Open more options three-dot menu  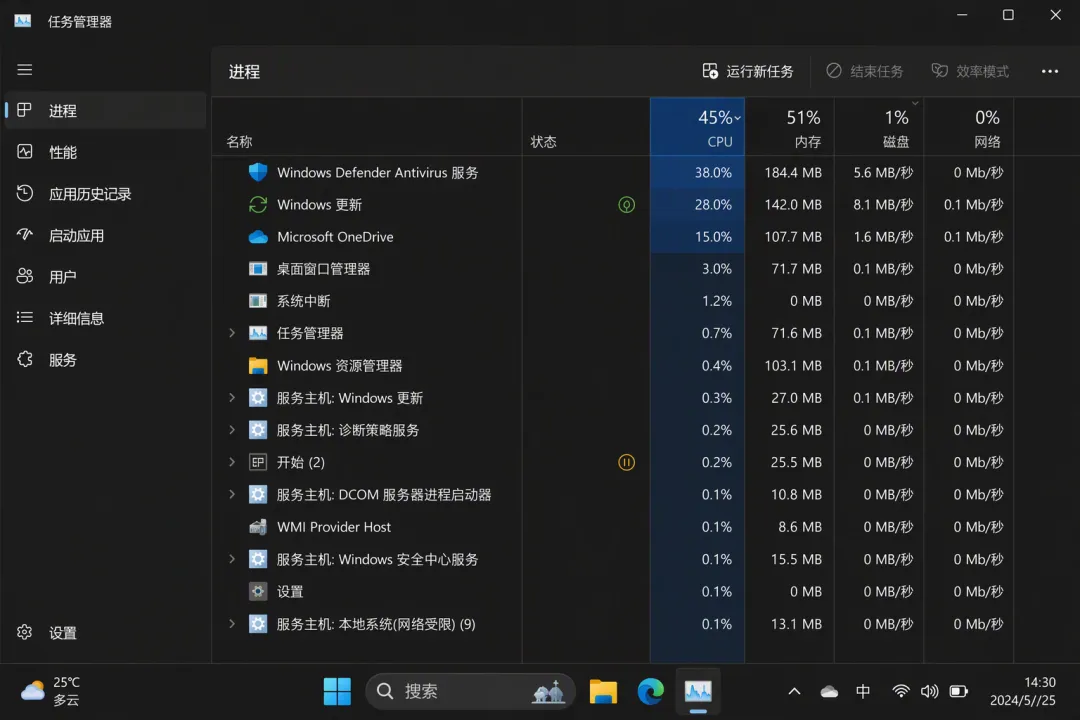click(x=1049, y=71)
